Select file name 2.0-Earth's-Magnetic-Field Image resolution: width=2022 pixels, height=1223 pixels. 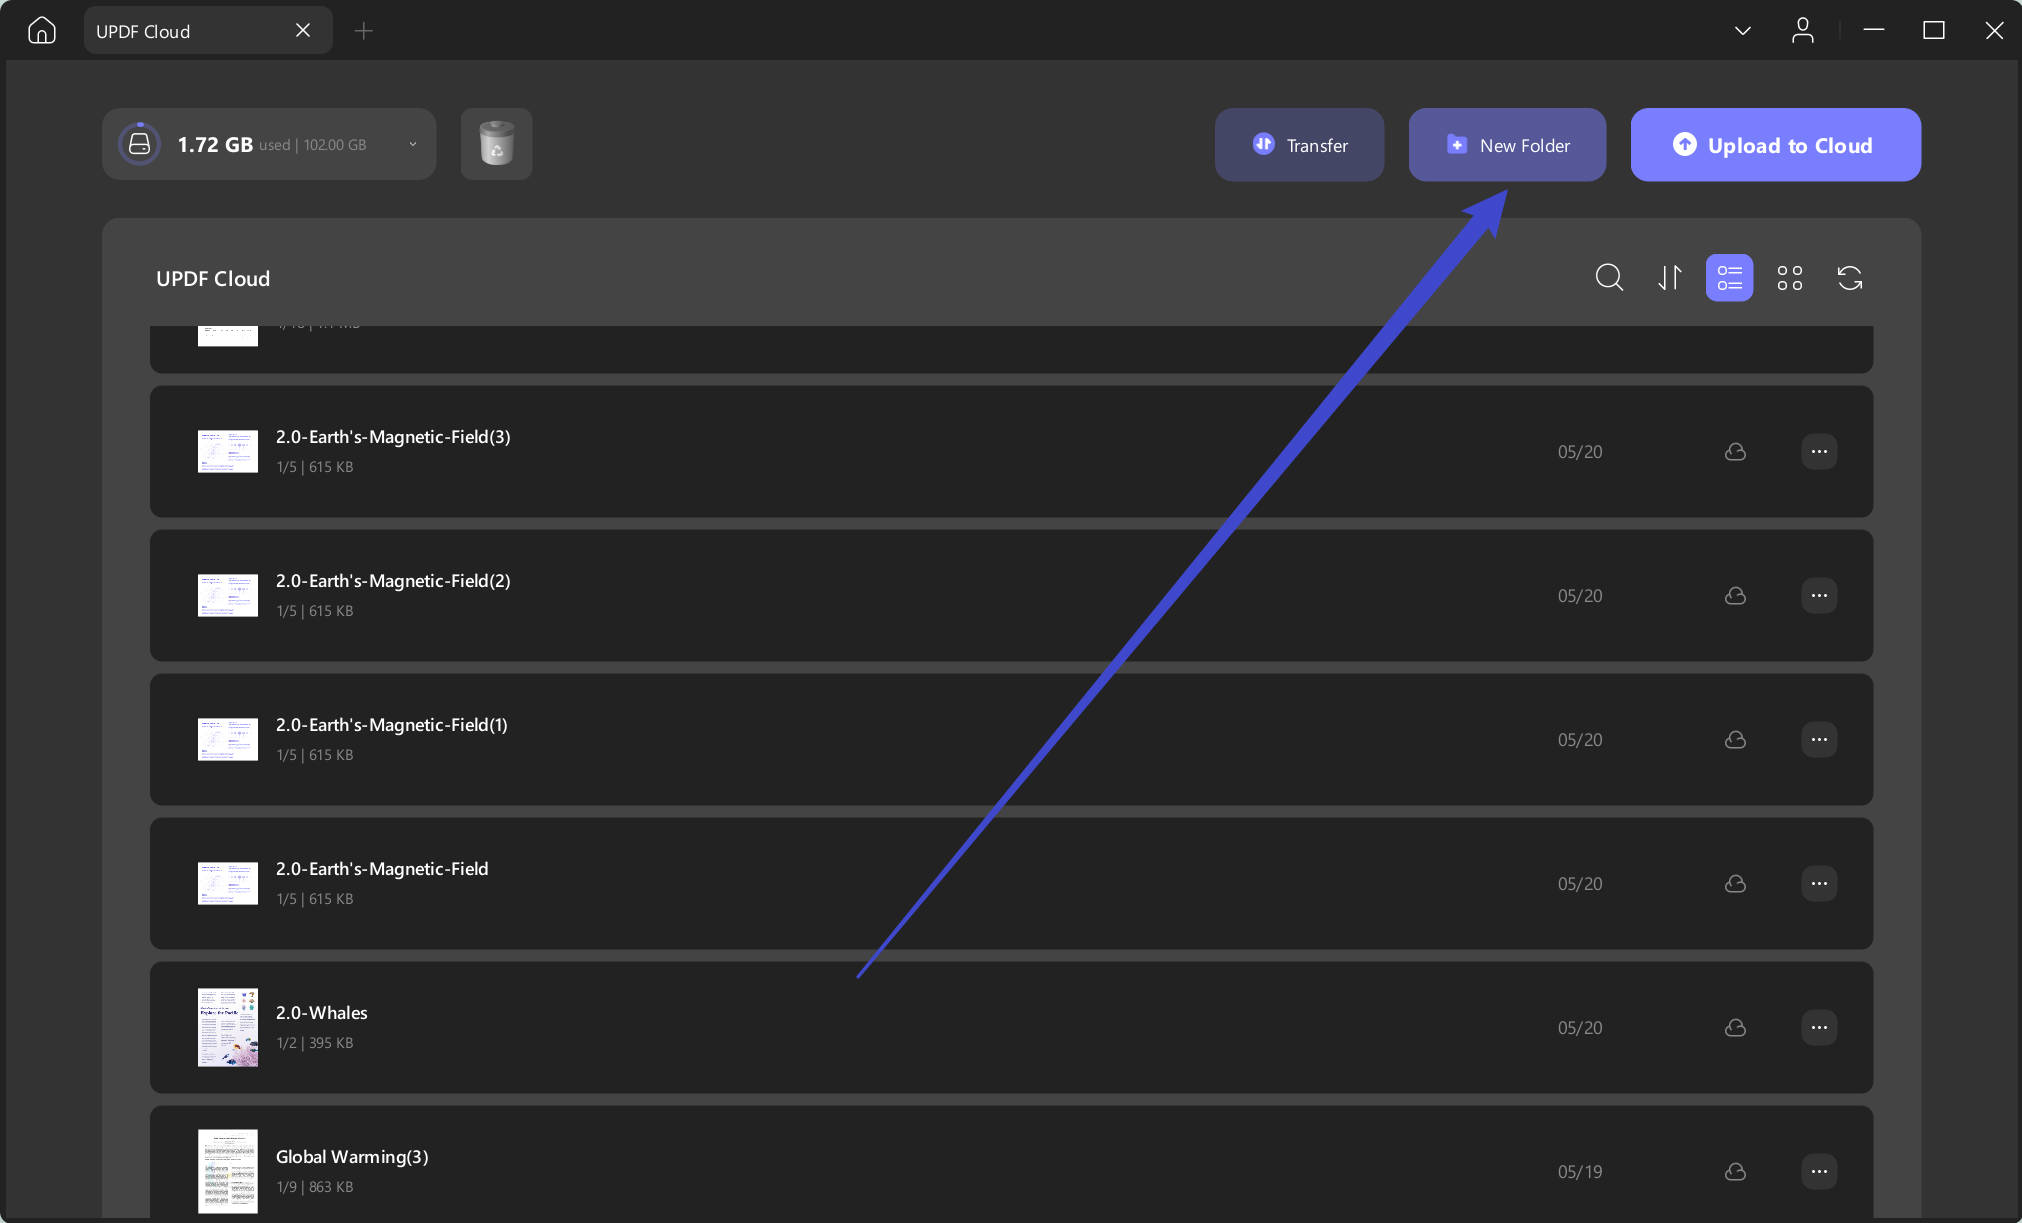[x=382, y=869]
